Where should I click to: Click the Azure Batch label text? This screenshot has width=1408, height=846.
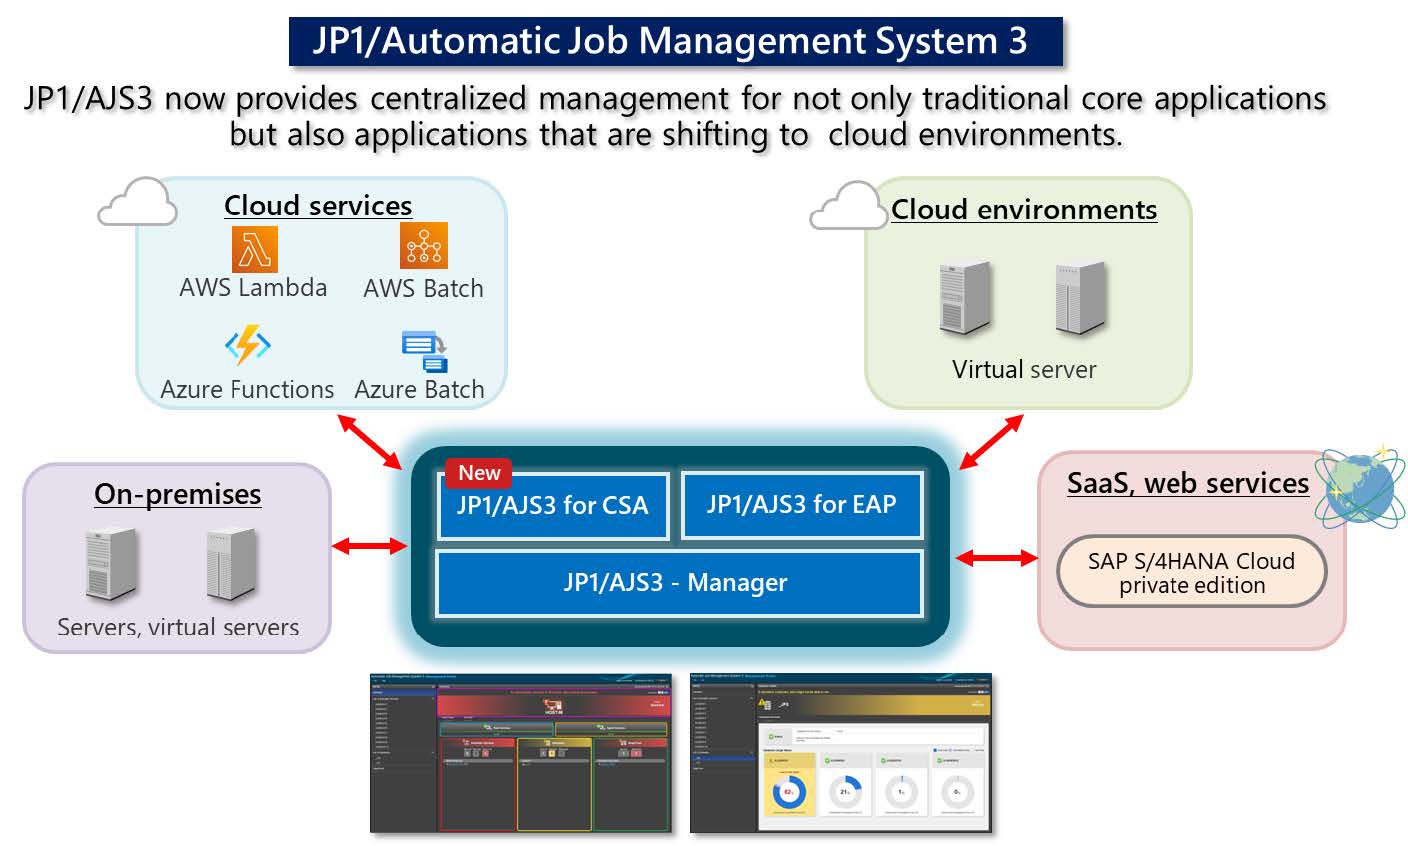point(419,389)
